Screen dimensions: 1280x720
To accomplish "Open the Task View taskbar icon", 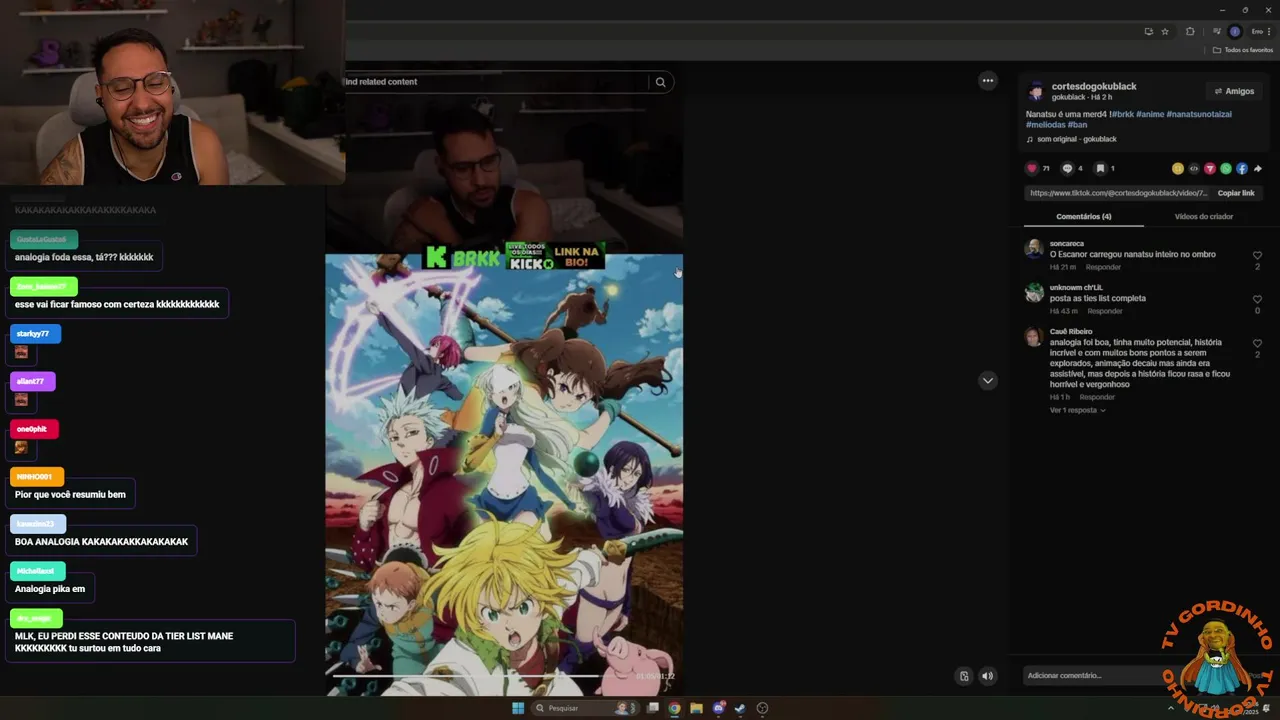I will [x=653, y=708].
